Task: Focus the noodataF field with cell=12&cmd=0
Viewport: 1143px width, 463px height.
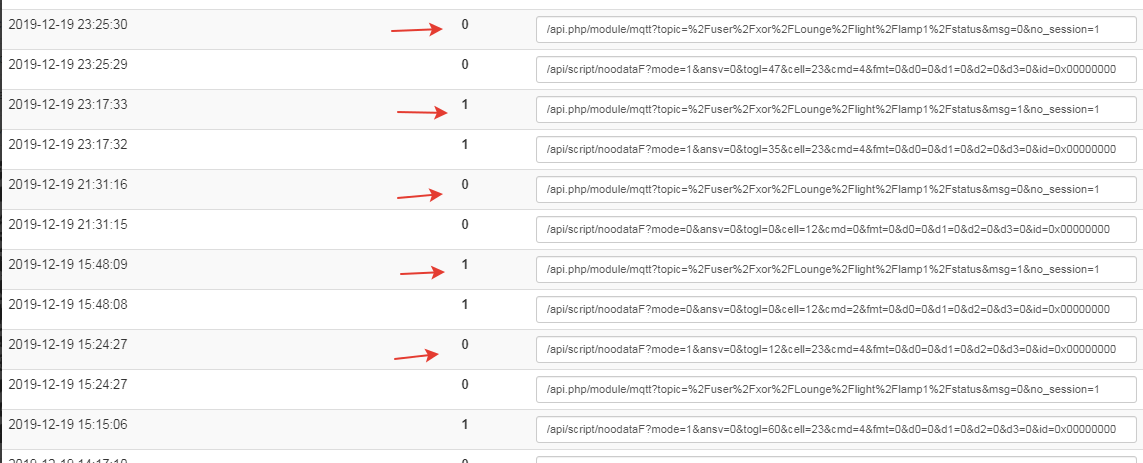Action: (836, 230)
